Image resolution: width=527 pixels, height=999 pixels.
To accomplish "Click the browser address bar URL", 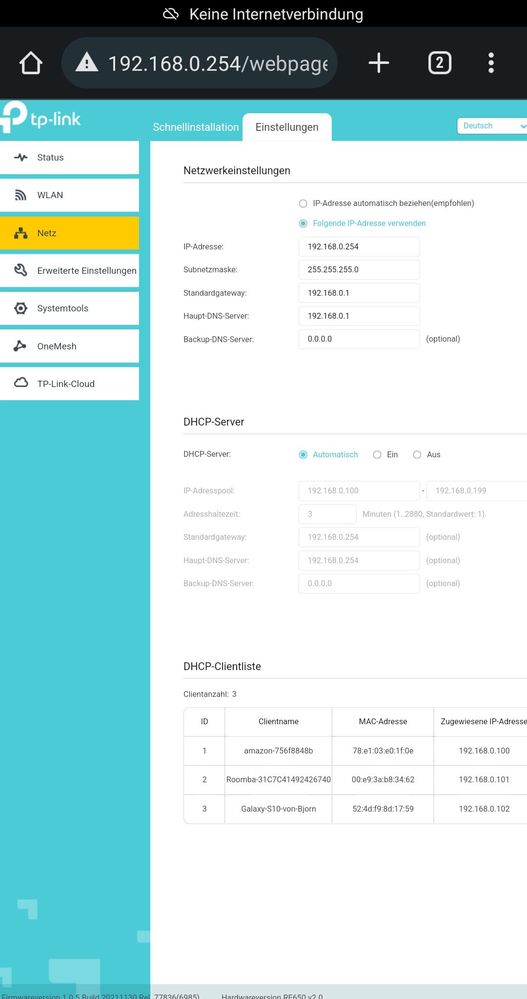I will (217, 63).
